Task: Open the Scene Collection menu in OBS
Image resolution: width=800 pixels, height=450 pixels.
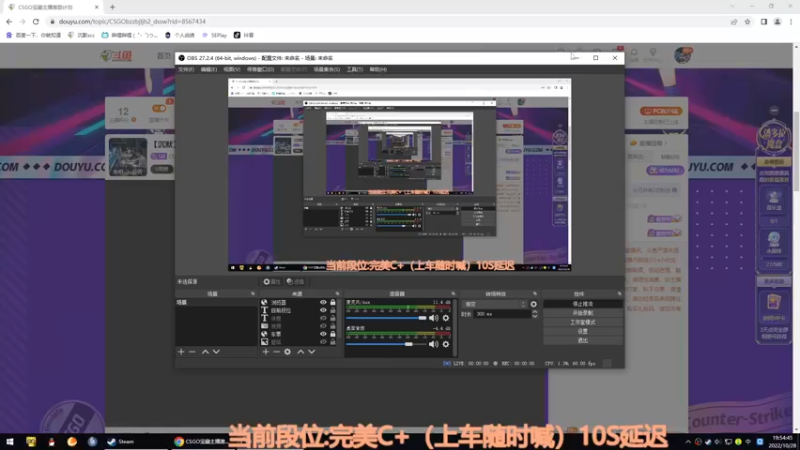Action: coord(327,69)
